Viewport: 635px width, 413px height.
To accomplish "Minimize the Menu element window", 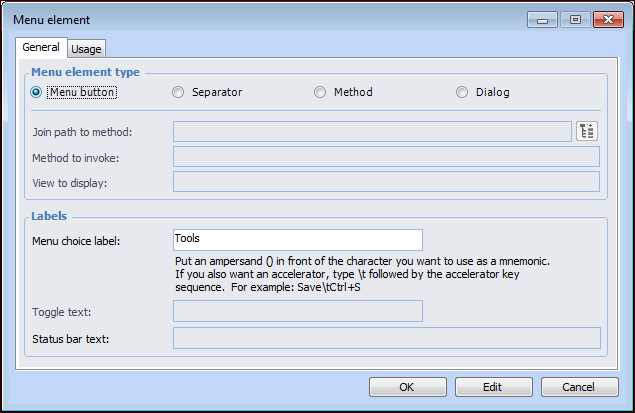I will coord(543,18).
